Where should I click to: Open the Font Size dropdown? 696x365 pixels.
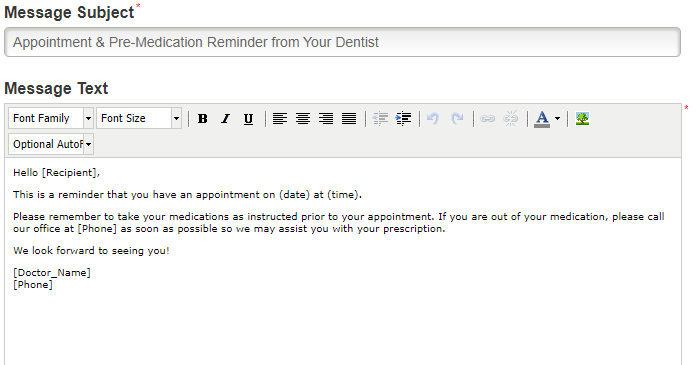coord(138,118)
